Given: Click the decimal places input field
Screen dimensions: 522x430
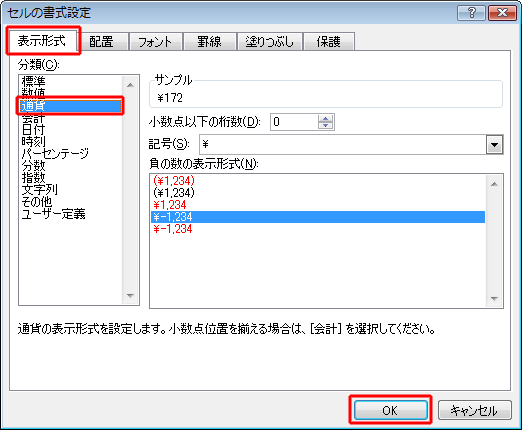Looking at the screenshot, I should (x=293, y=122).
